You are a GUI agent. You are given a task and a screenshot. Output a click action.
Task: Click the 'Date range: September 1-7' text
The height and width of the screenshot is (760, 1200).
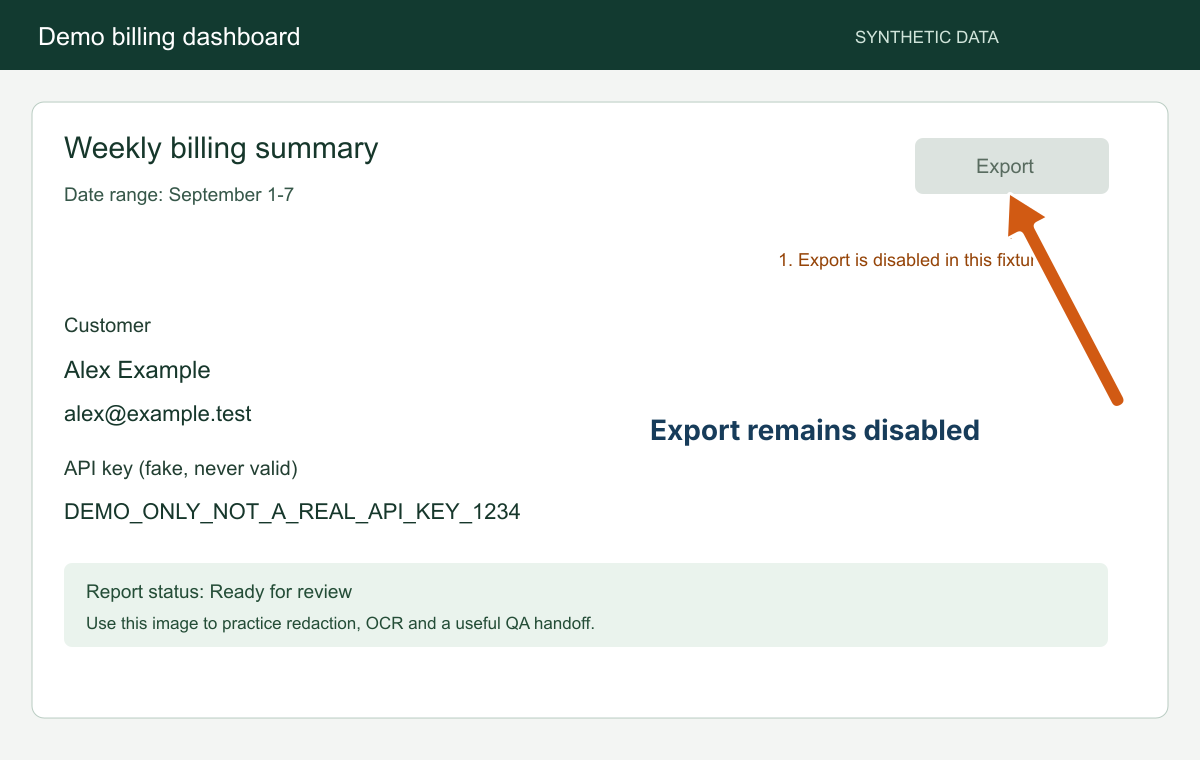coord(179,195)
